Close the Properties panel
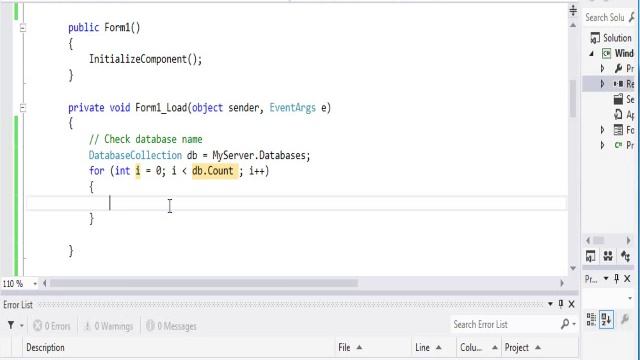This screenshot has height=360, width=640. tap(627, 279)
